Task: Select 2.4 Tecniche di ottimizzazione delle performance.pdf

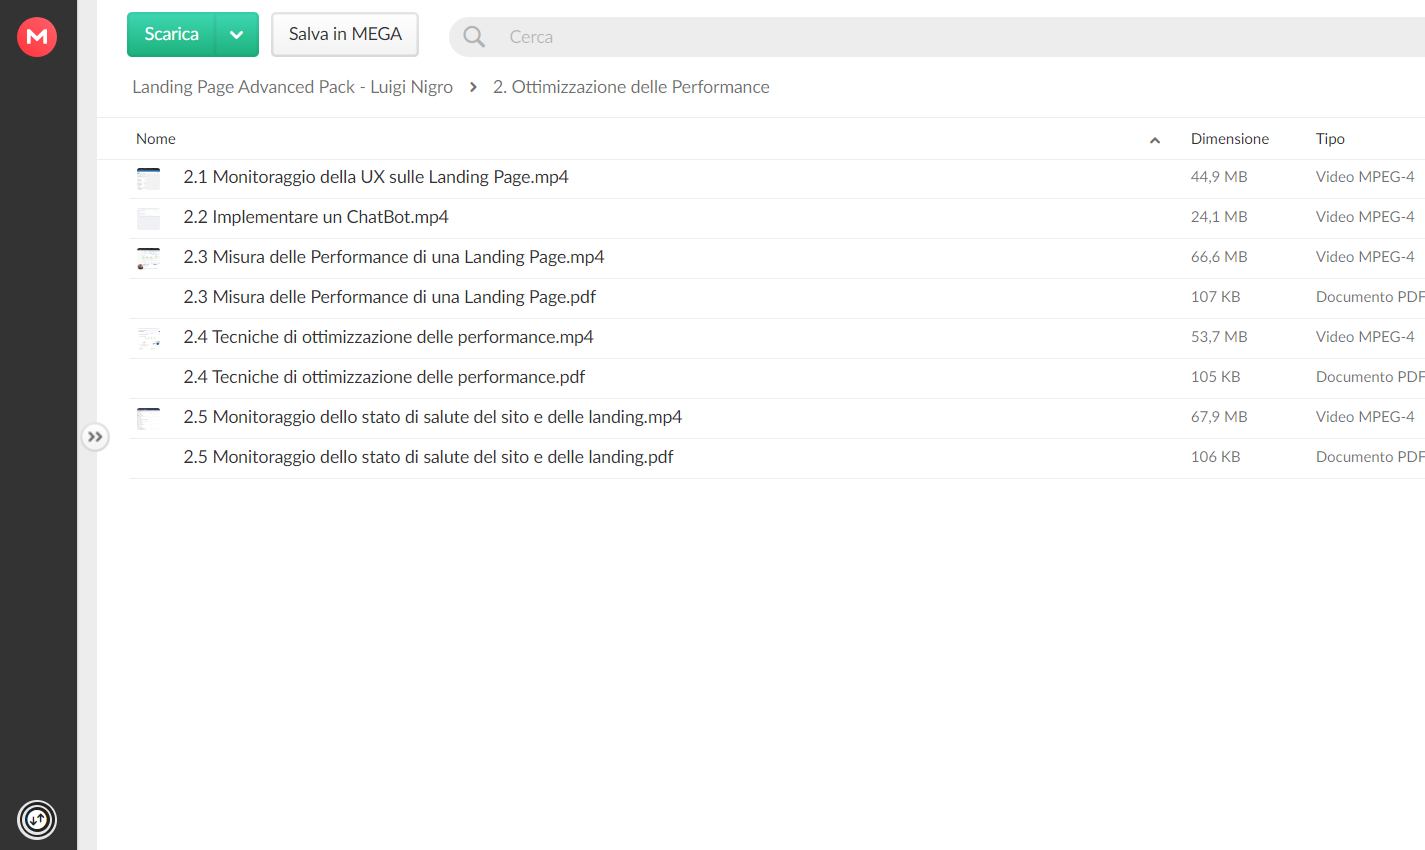Action: click(384, 377)
